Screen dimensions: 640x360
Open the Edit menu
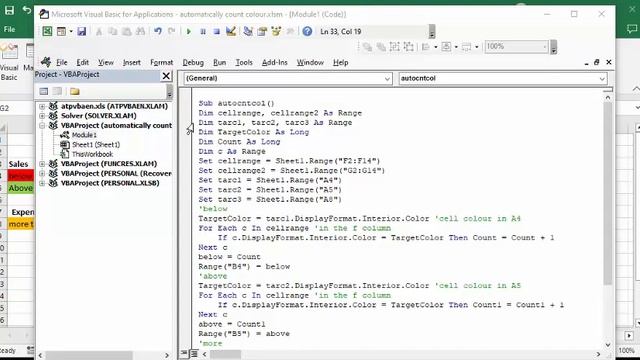click(x=82, y=62)
